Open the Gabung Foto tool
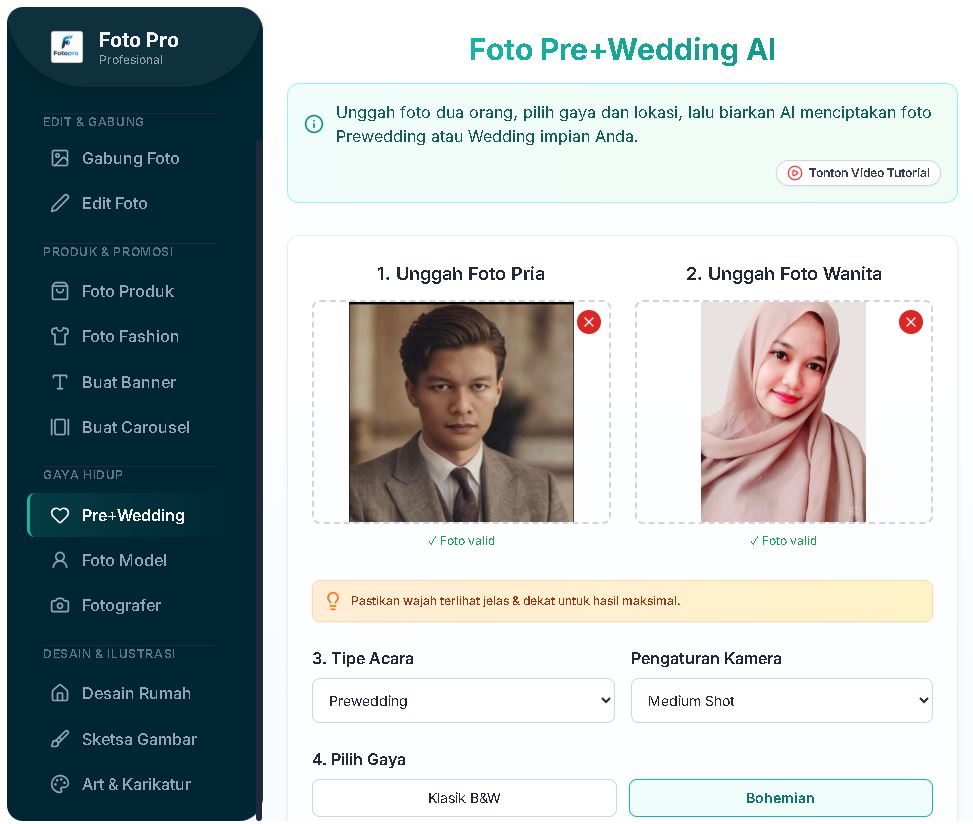The width and height of the screenshot is (973, 824). [129, 158]
